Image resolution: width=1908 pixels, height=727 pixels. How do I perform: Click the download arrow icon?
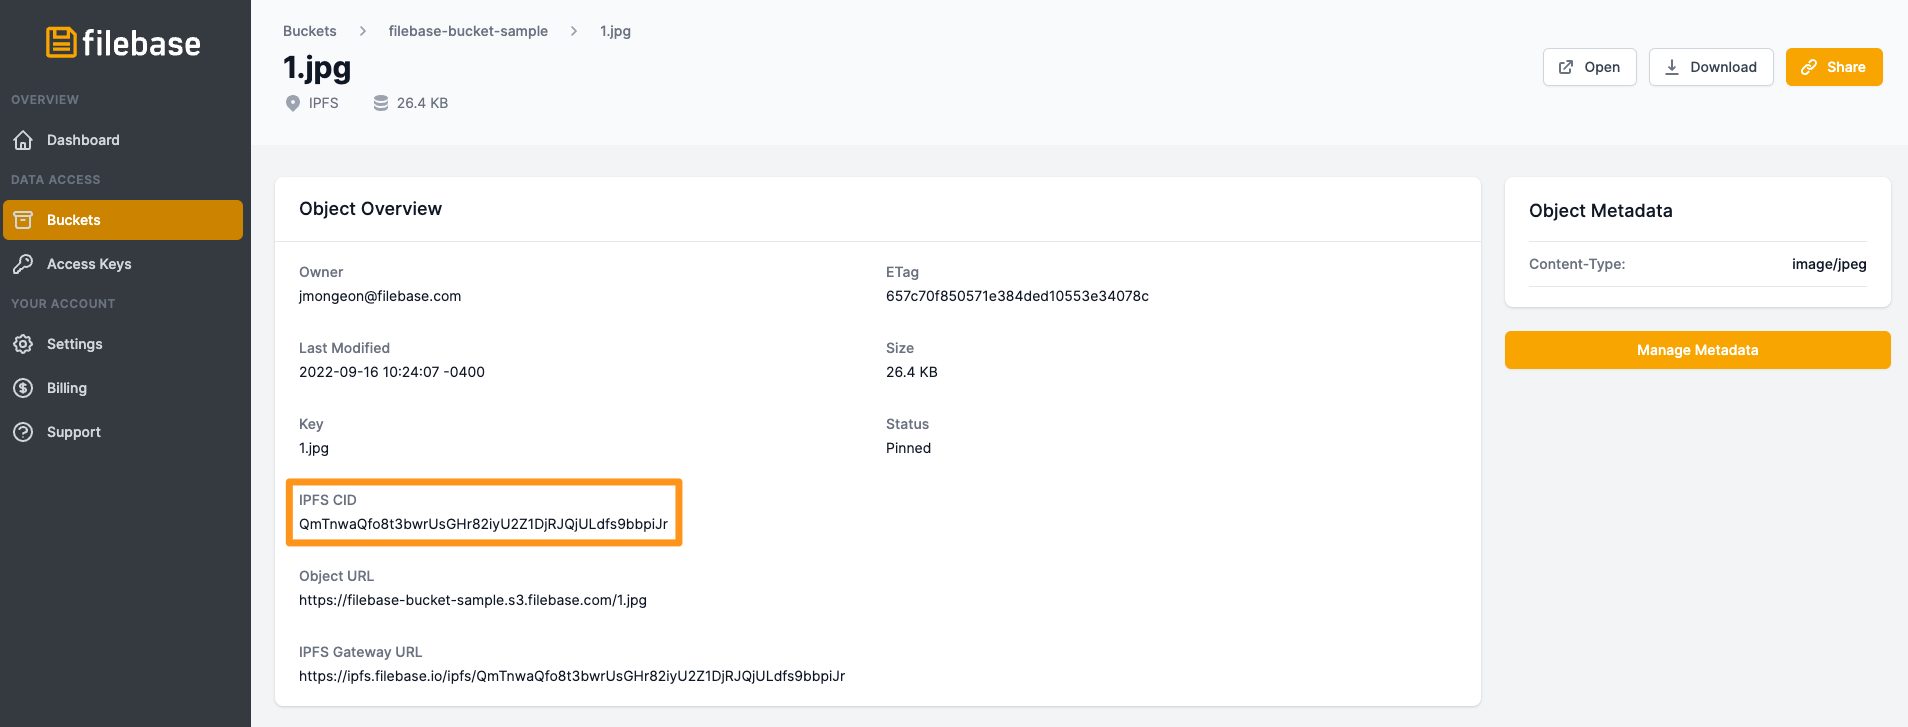(1672, 67)
